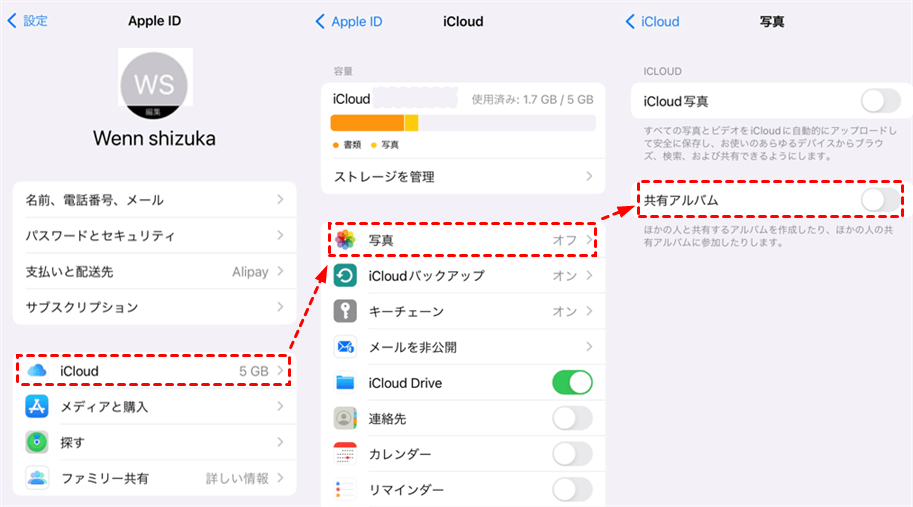Open メールを非公開 settings
913x507 pixels.
click(463, 347)
